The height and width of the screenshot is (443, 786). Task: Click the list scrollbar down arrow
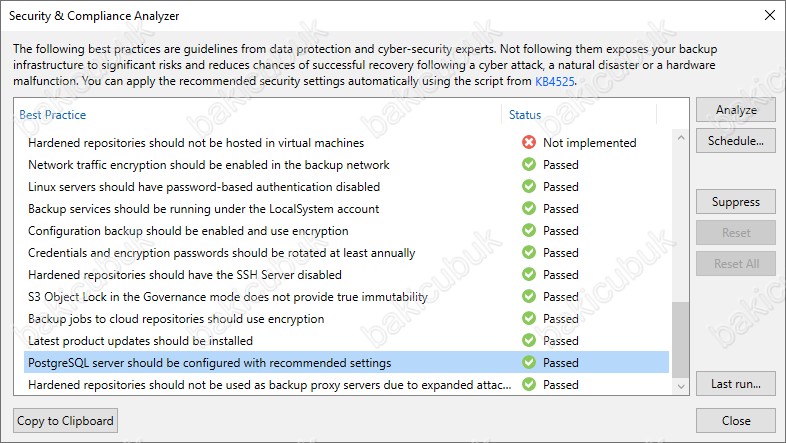[x=681, y=386]
